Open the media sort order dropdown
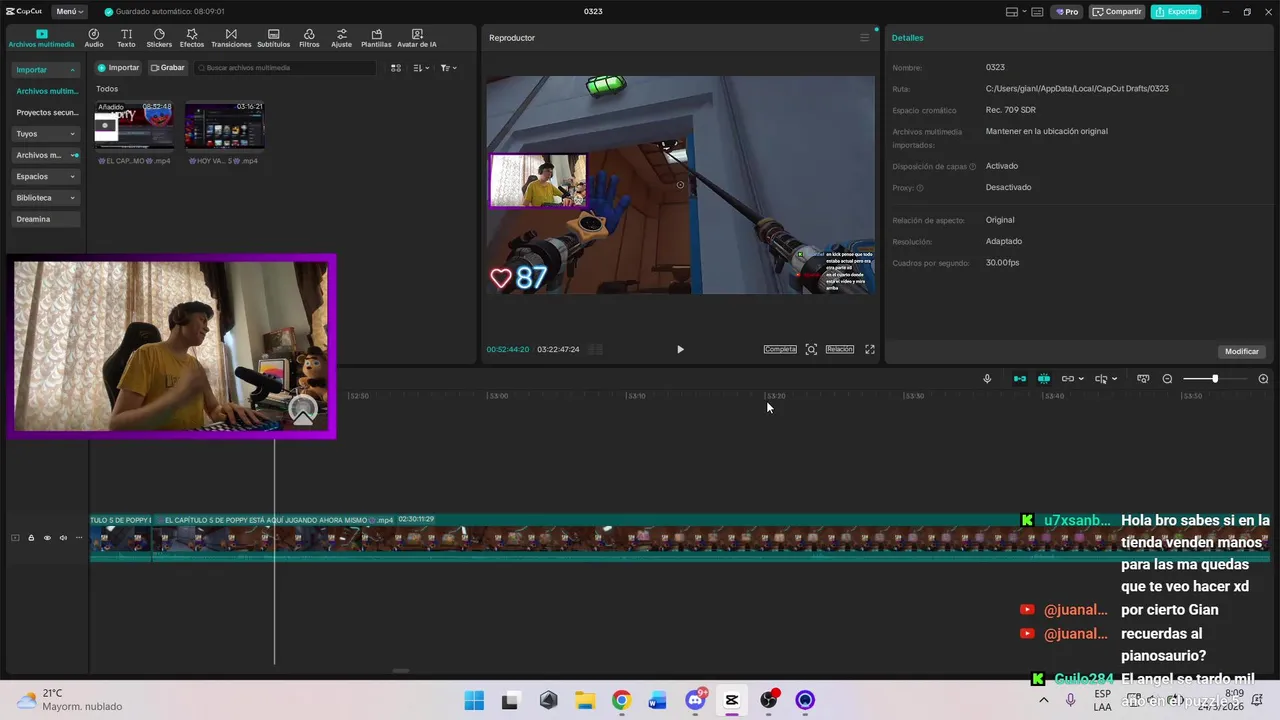The width and height of the screenshot is (1280, 720). [421, 68]
